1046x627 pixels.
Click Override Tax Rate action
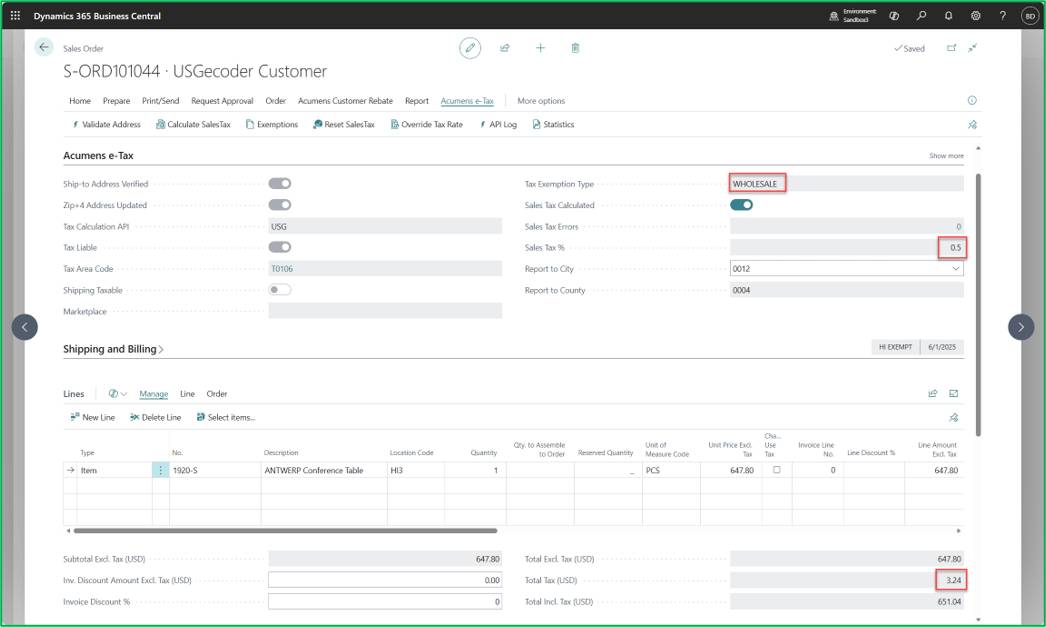426,124
